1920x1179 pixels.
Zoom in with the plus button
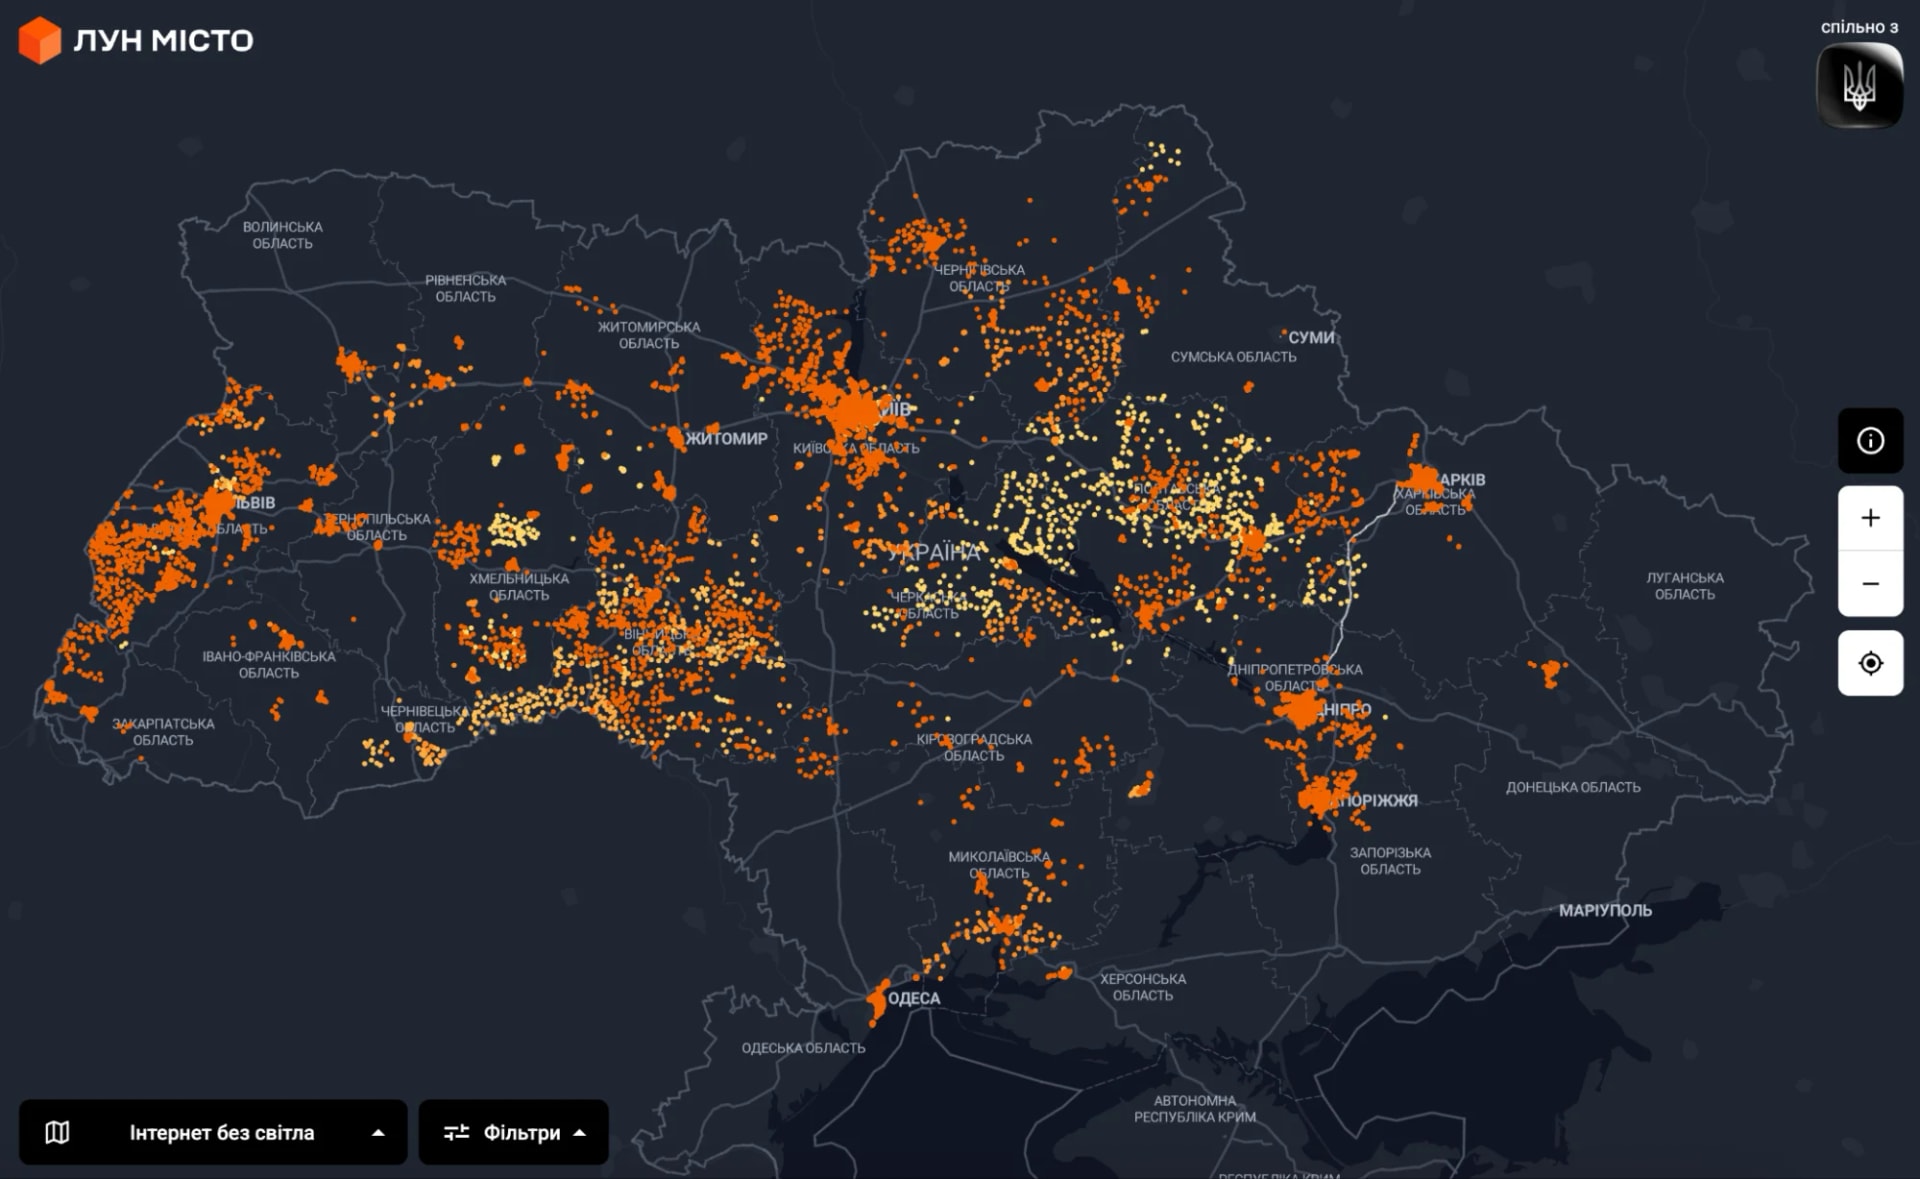pyautogui.click(x=1870, y=518)
